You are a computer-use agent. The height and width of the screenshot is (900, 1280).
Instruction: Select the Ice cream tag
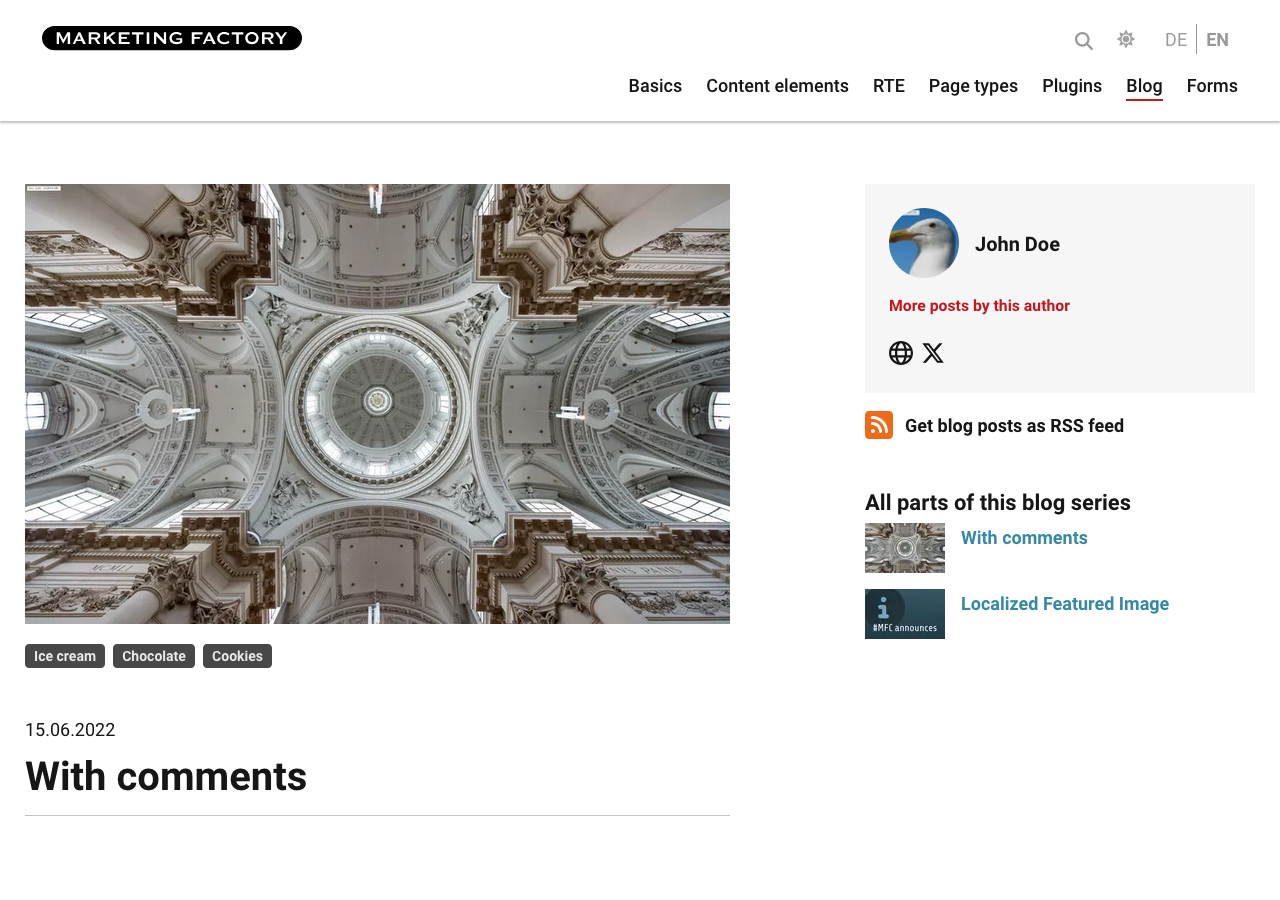[x=65, y=656]
